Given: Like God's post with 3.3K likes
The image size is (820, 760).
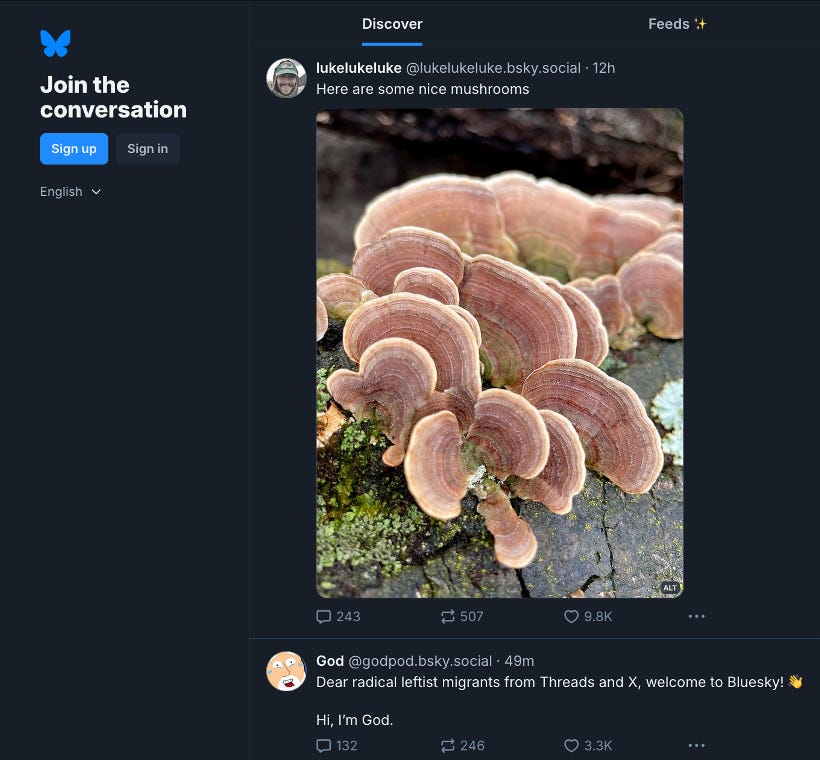Looking at the screenshot, I should pos(588,745).
